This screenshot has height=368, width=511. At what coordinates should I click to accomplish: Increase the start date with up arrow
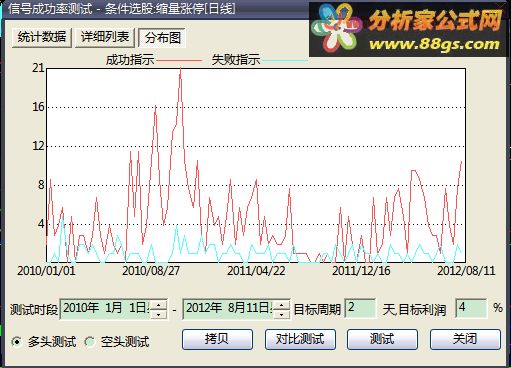click(159, 304)
